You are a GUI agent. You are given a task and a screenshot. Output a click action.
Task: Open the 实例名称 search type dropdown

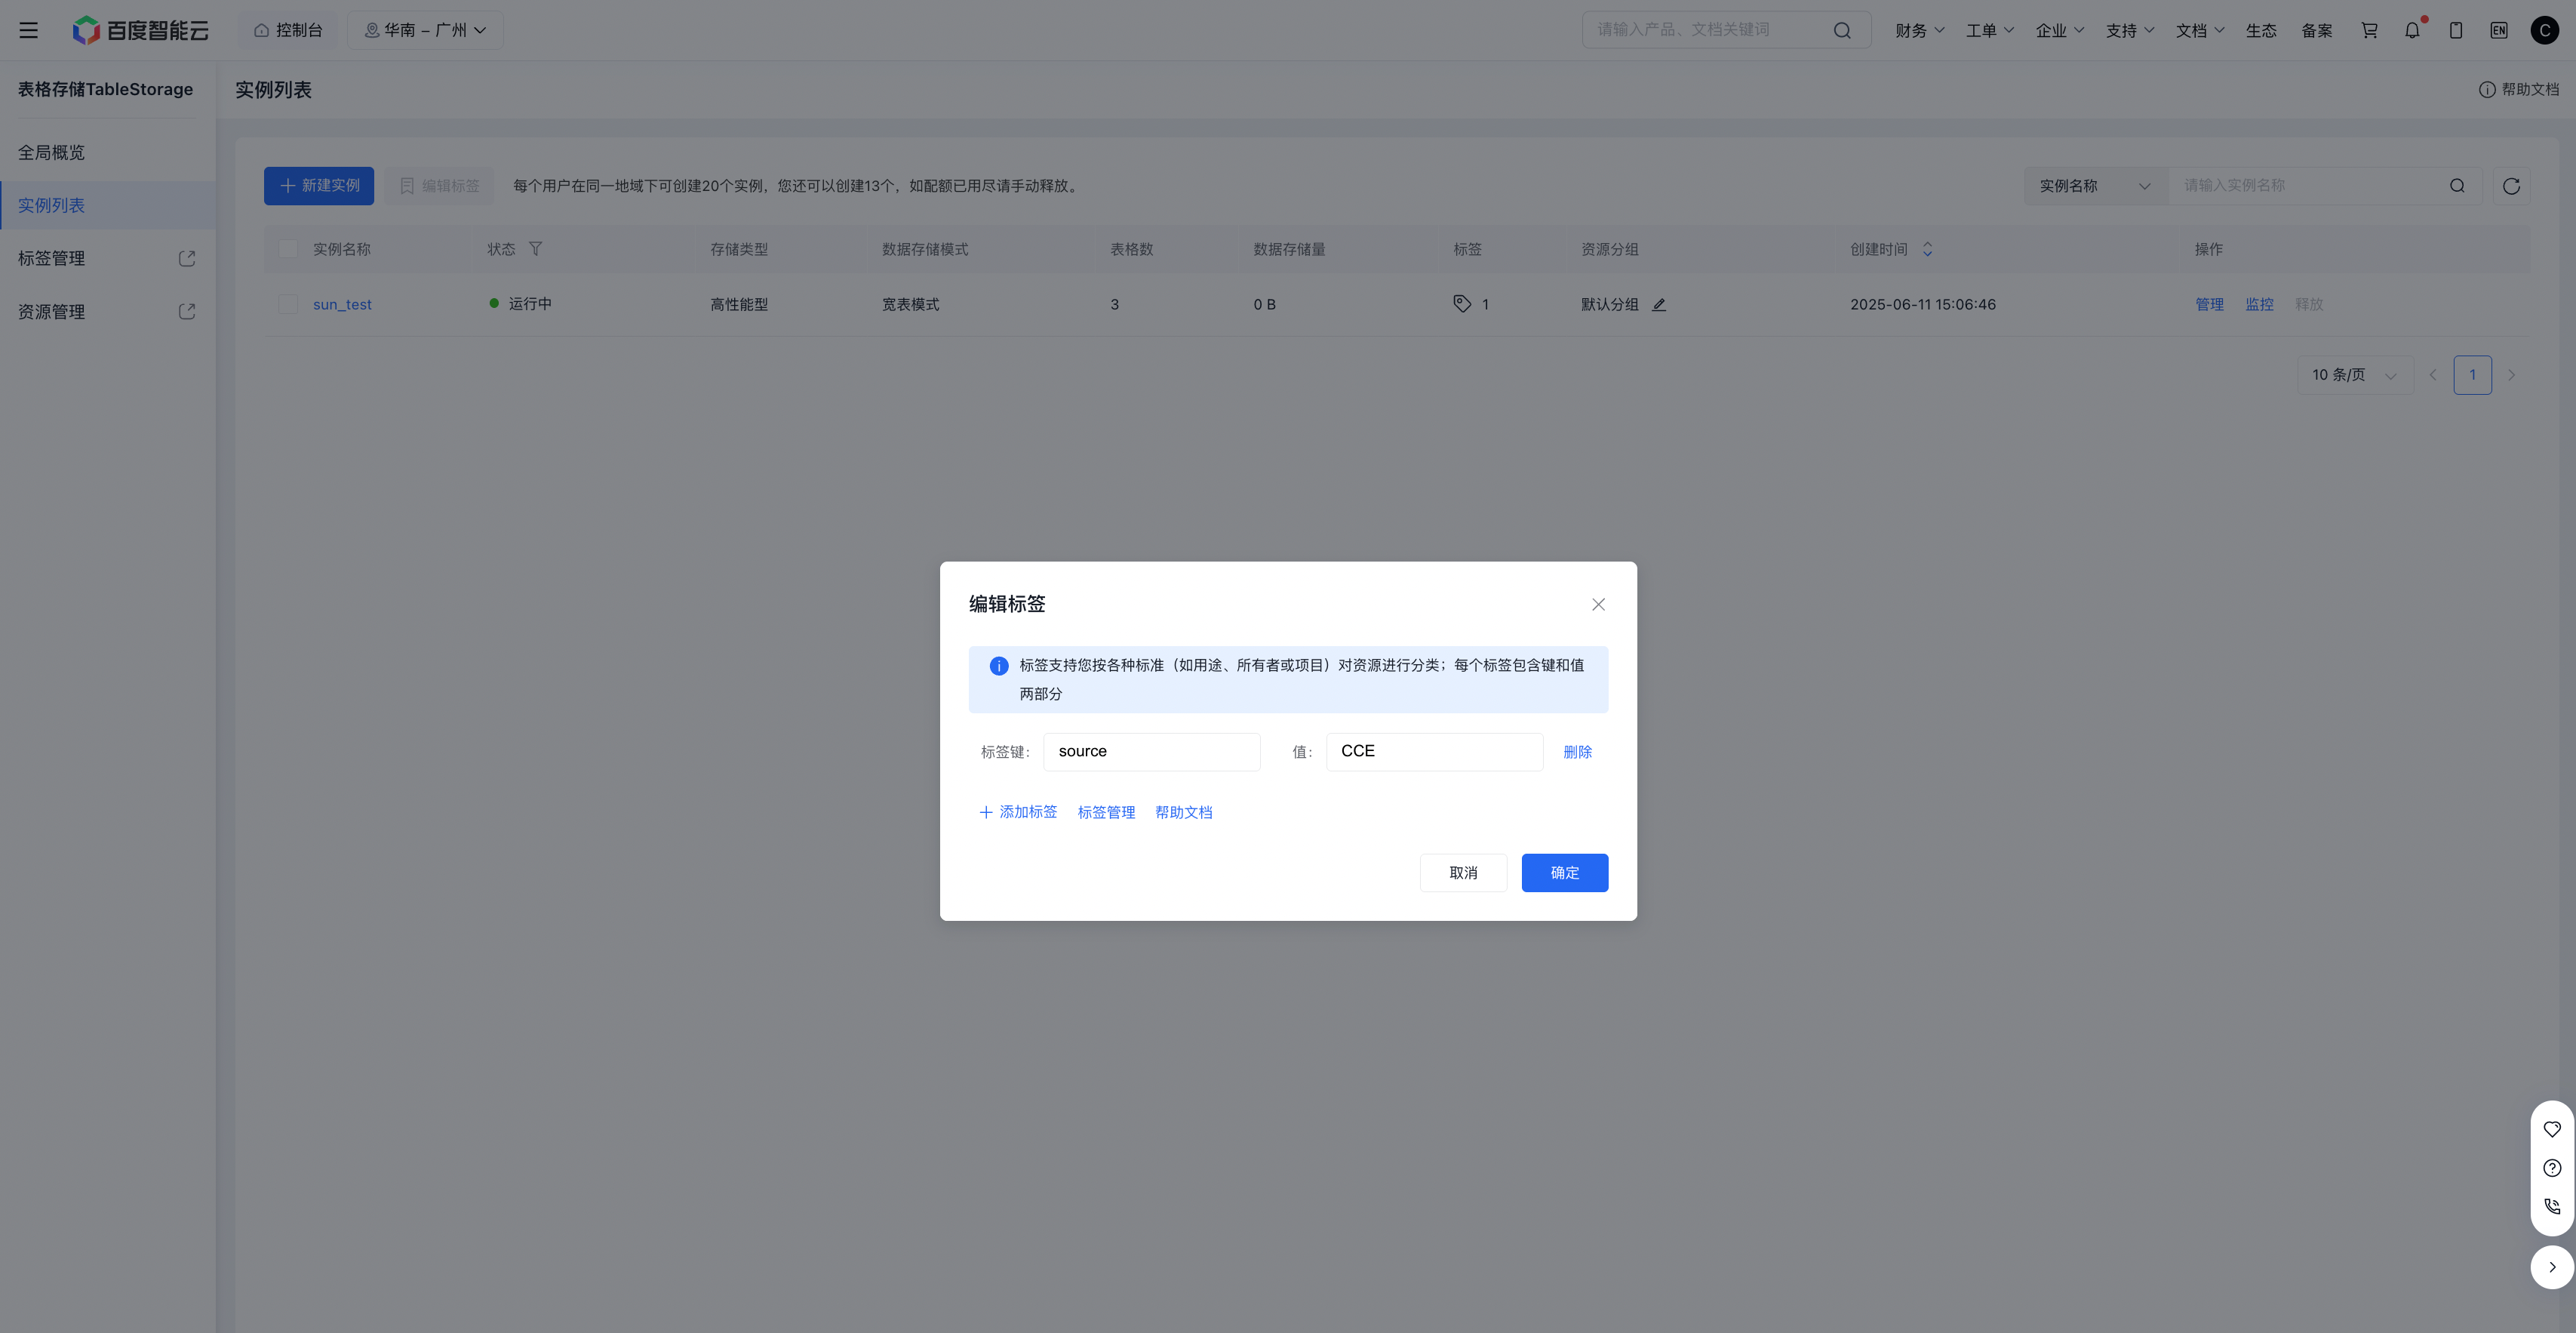pyautogui.click(x=2094, y=186)
